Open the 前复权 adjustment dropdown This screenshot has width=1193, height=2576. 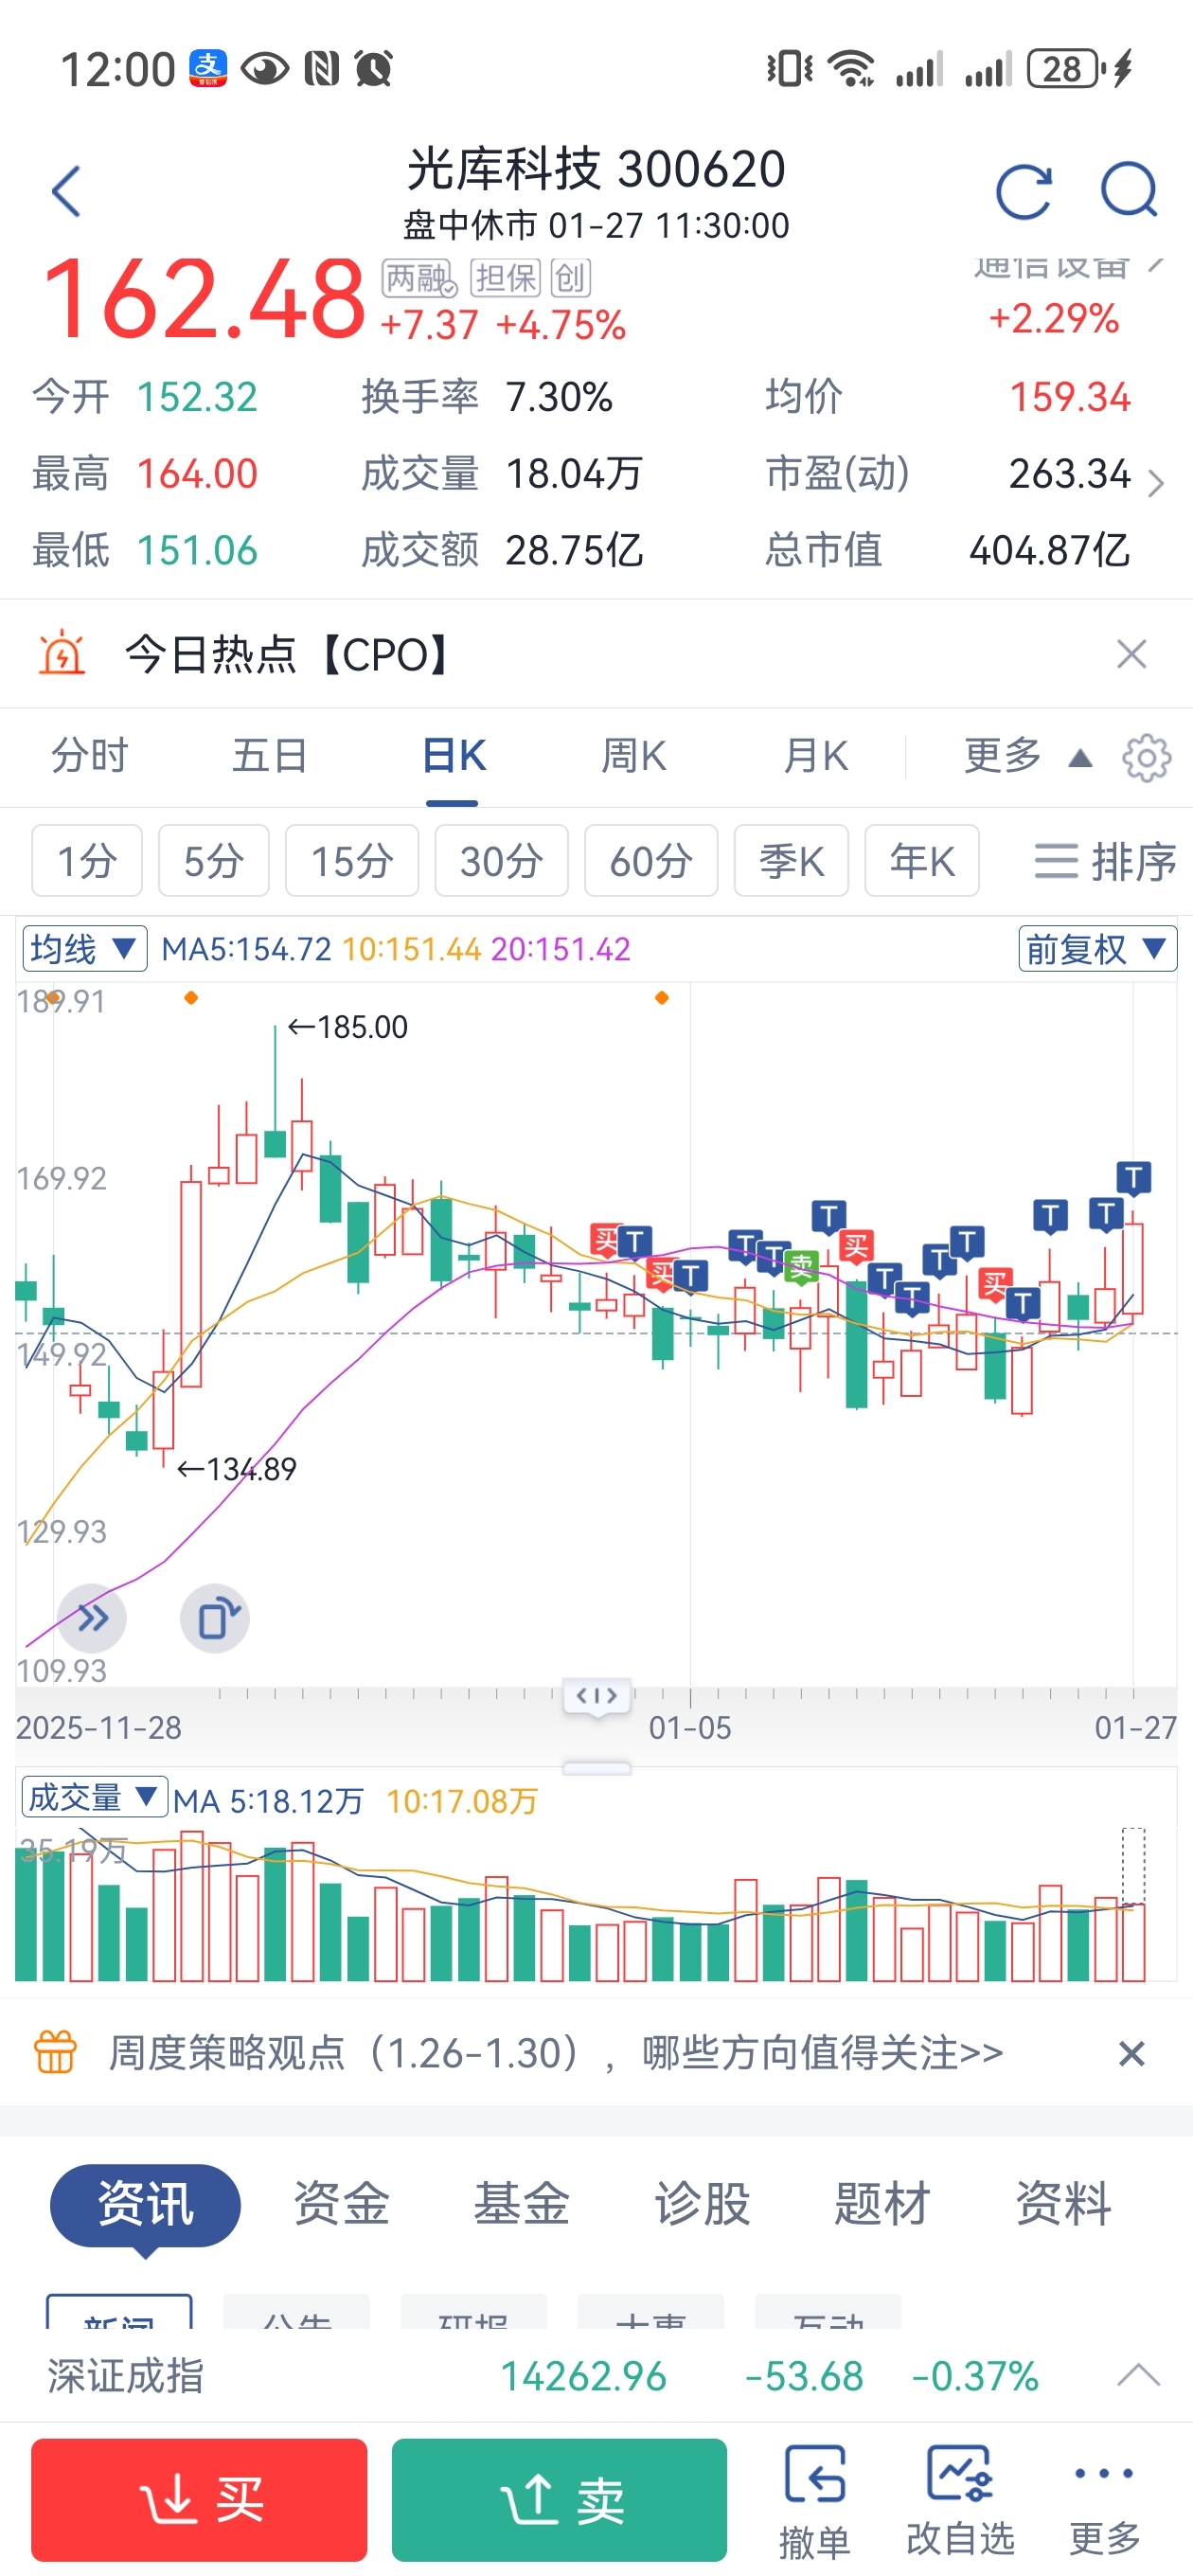[x=1097, y=948]
